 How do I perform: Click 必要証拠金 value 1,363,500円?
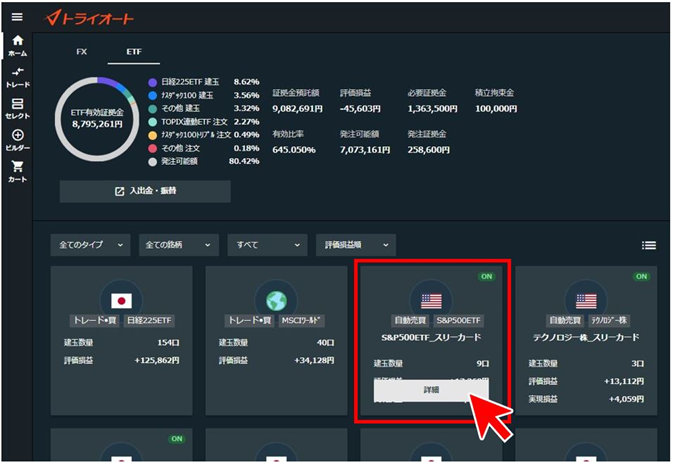432,109
